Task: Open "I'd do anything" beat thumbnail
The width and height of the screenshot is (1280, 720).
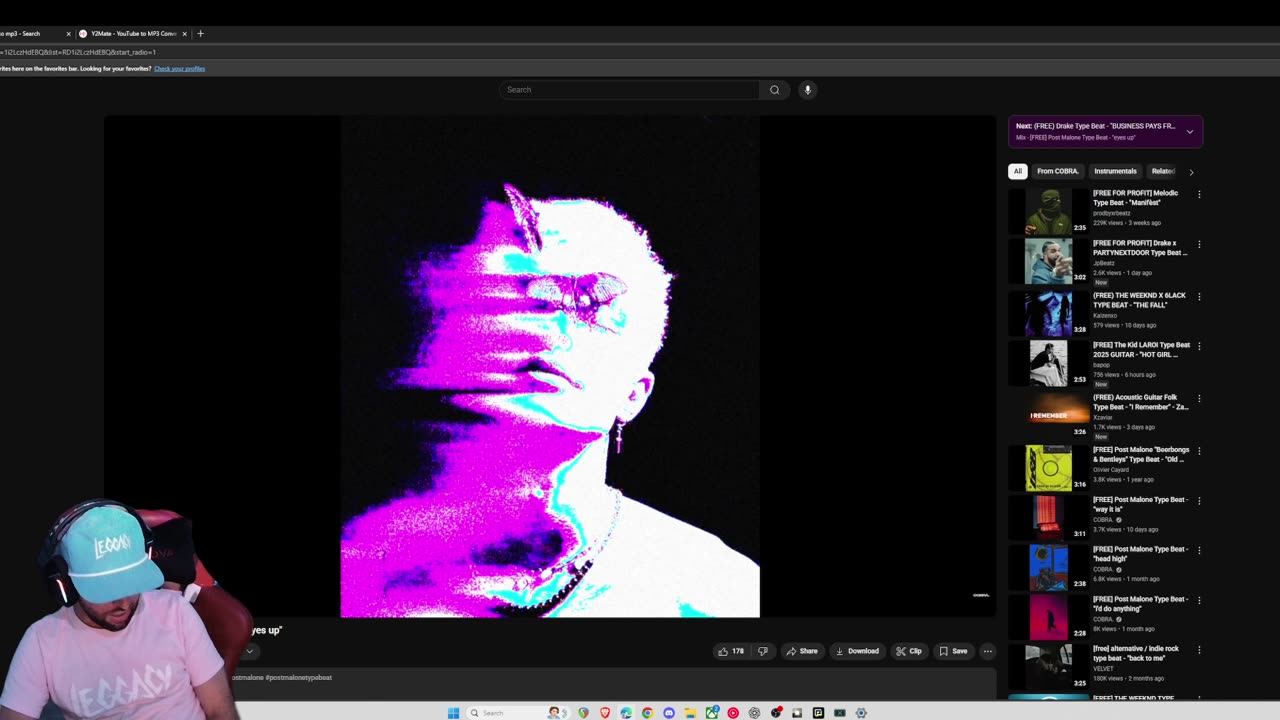Action: point(1048,617)
